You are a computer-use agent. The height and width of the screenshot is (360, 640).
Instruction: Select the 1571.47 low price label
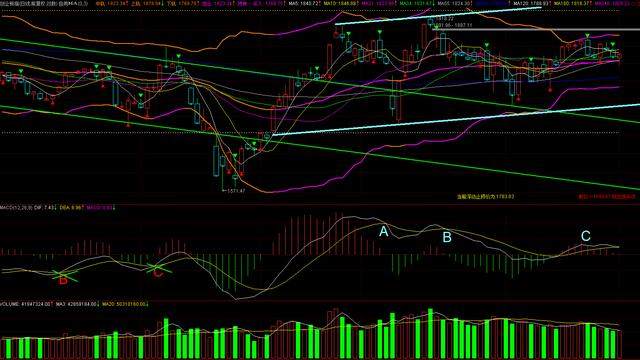coord(235,191)
